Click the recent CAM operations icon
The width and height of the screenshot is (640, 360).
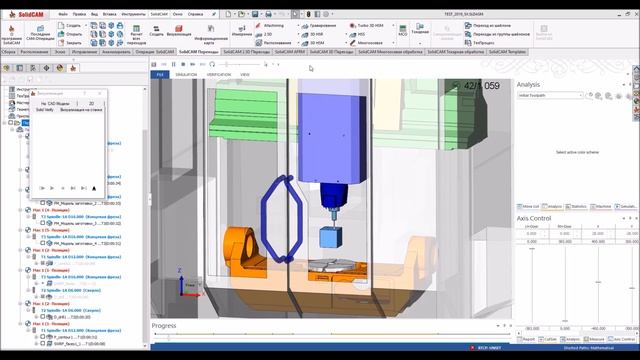coord(40,29)
